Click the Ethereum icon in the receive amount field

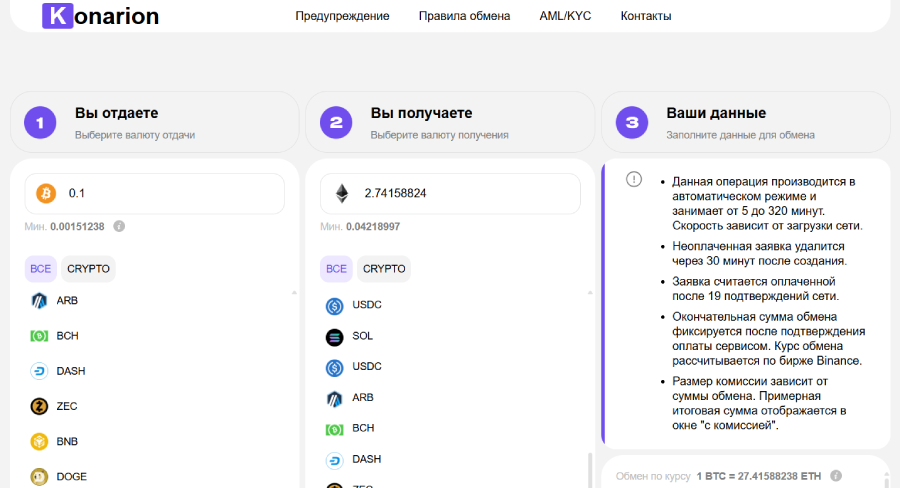(342, 193)
